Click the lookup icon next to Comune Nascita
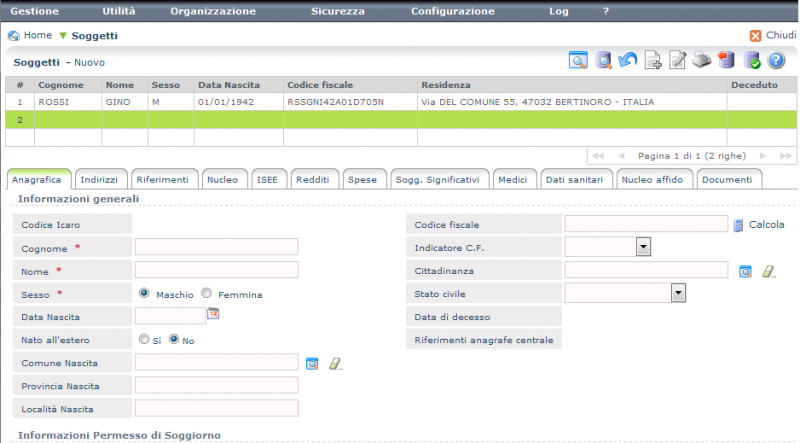 [312, 363]
